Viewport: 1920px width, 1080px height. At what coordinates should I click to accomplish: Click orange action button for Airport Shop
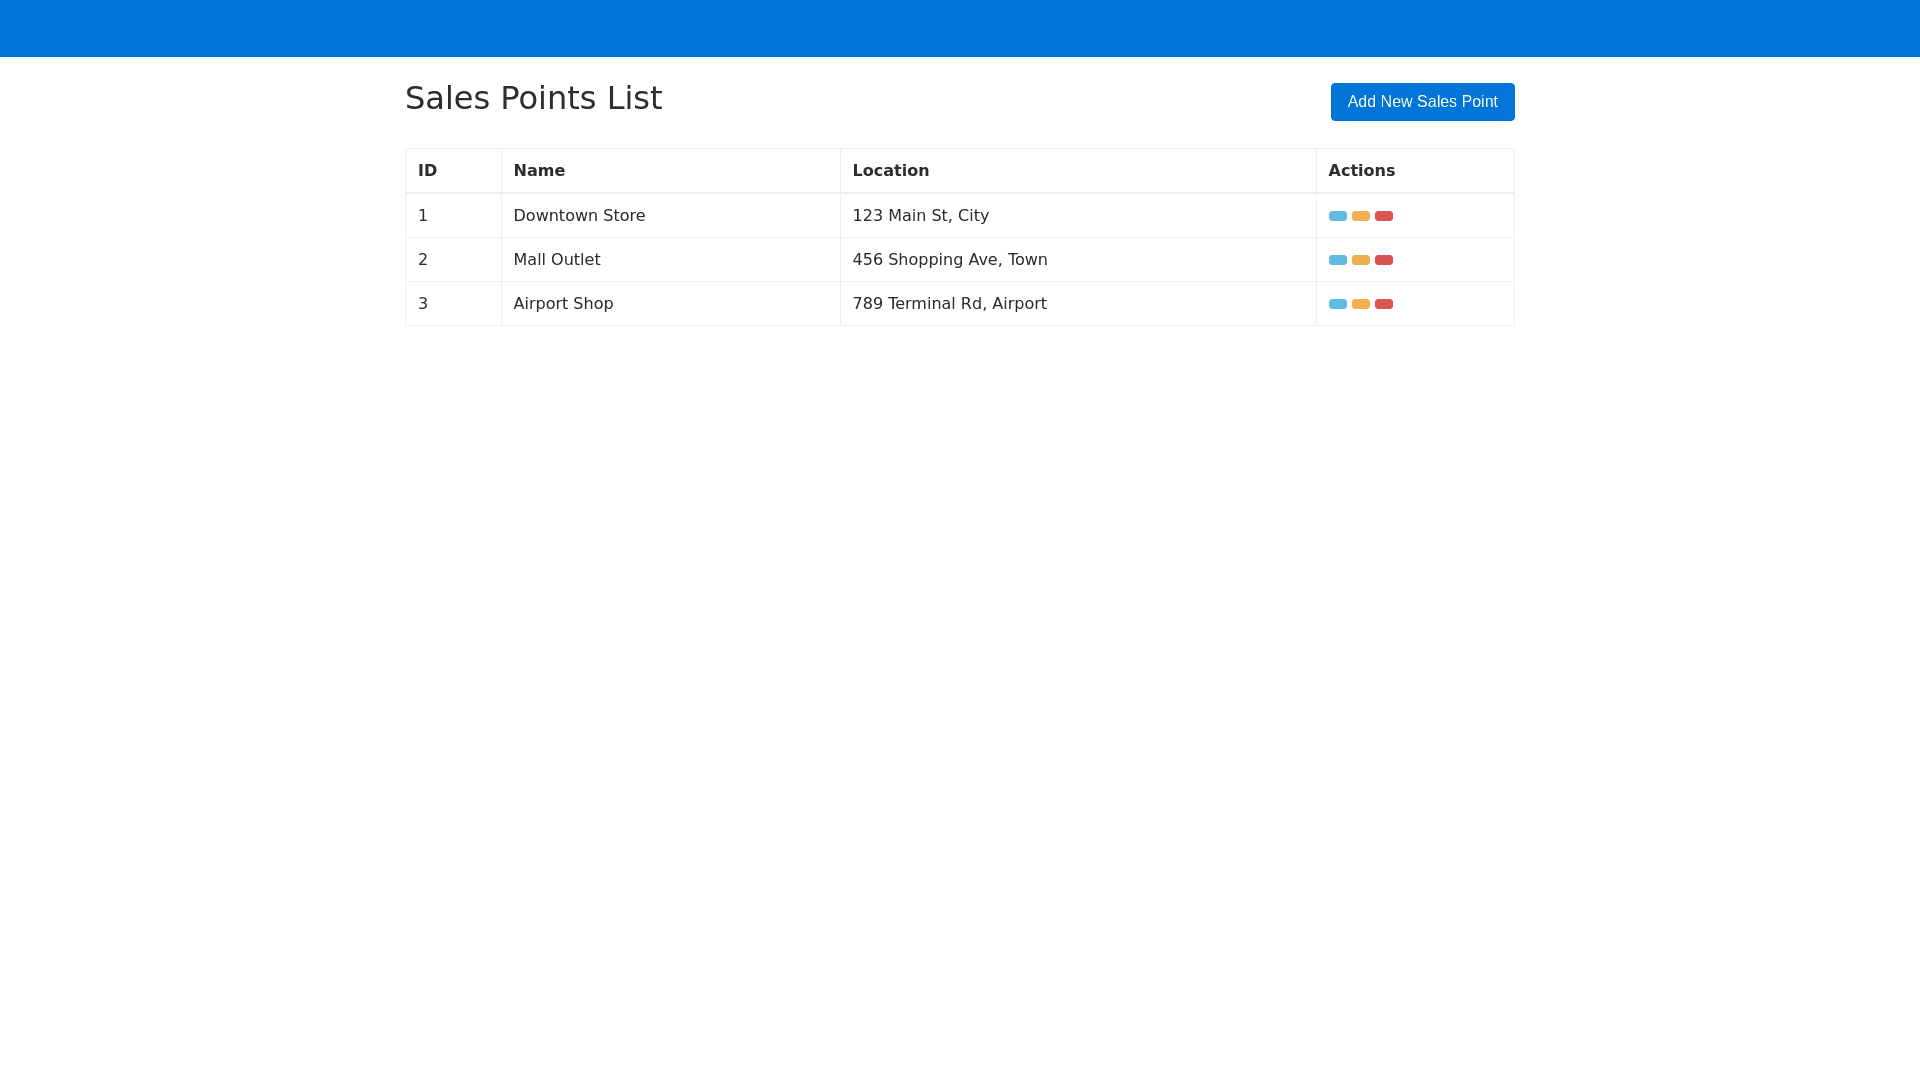[x=1360, y=304]
